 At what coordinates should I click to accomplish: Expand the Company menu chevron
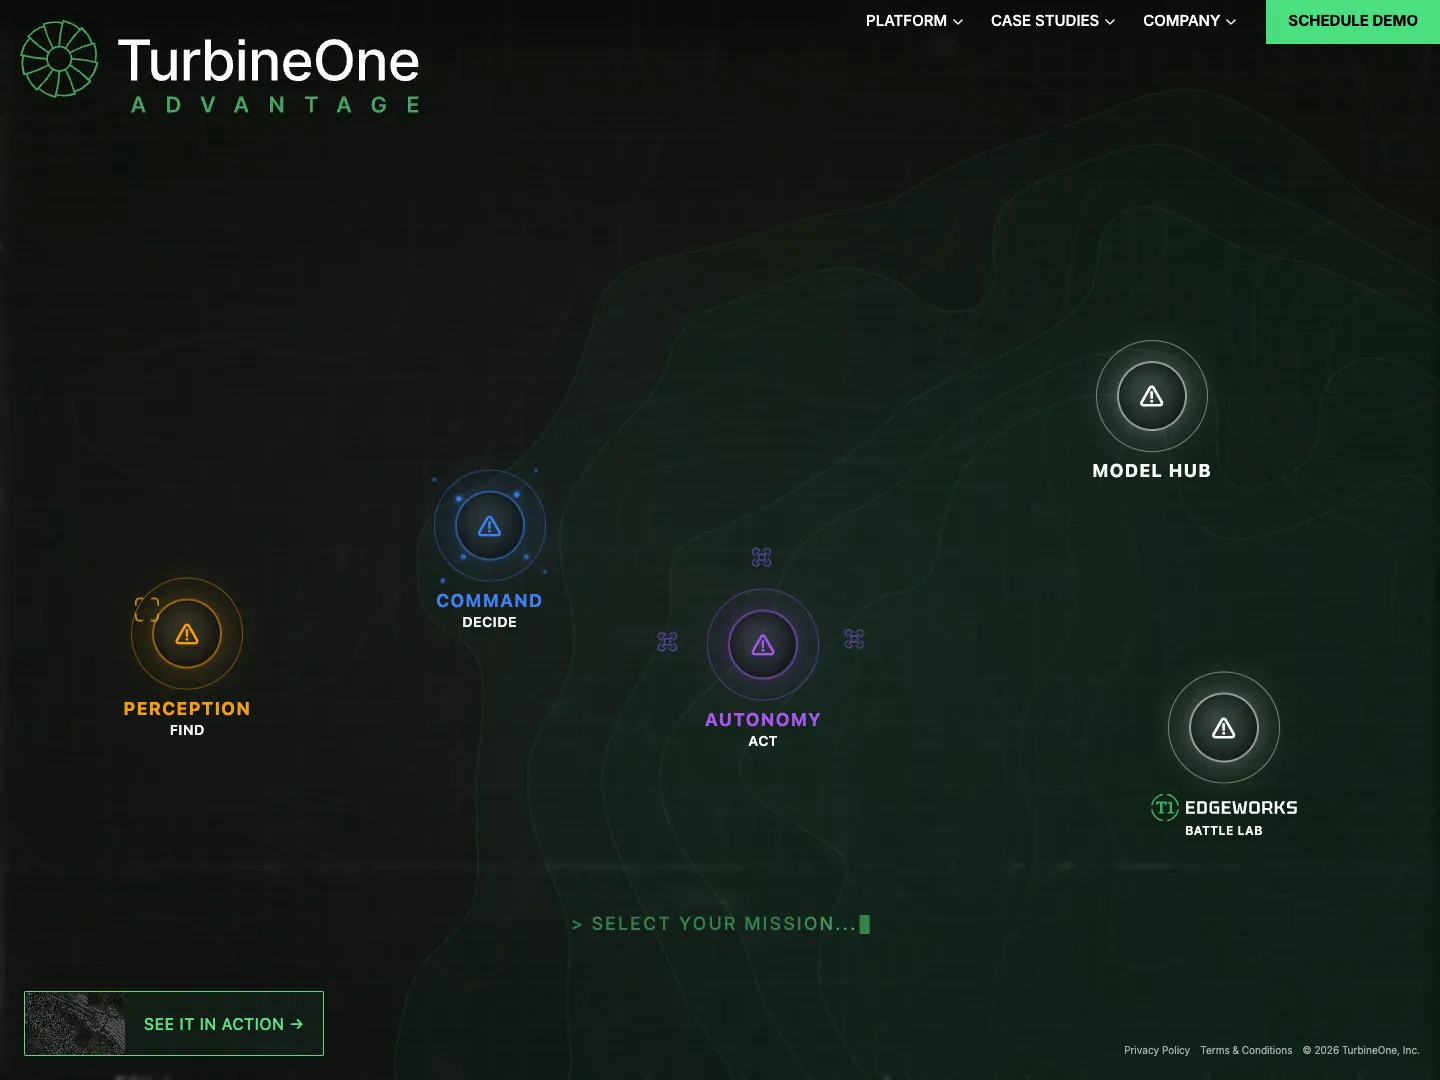[1231, 21]
